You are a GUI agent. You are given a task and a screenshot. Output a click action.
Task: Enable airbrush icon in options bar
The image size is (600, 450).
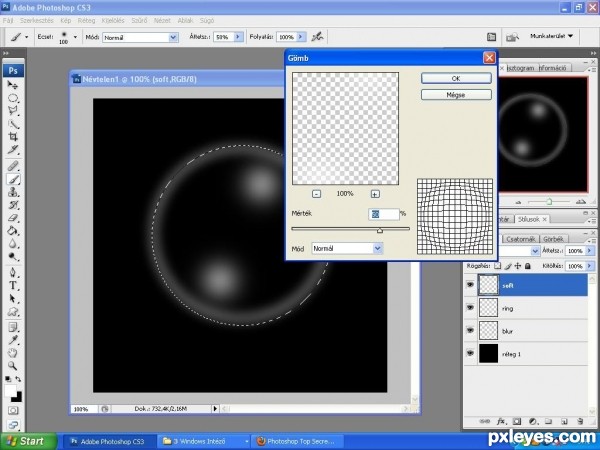pos(317,37)
